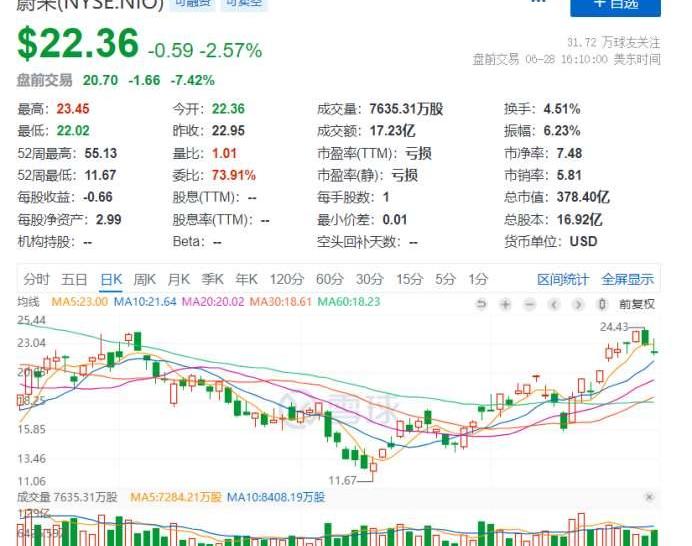Click 52周最高 value 55.13

(x=101, y=153)
